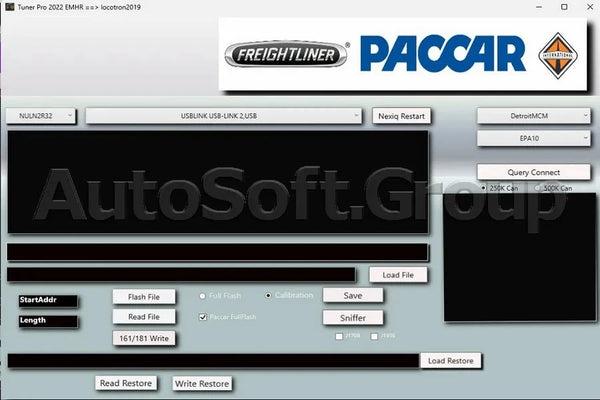
Task: Select the Full Flash radio option
Action: coord(201,296)
